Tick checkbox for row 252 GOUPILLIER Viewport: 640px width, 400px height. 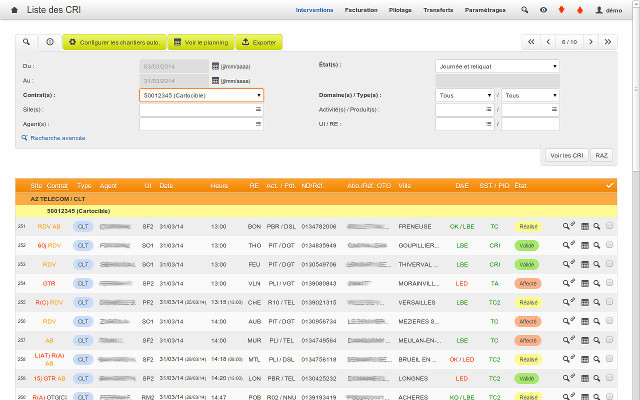[609, 244]
